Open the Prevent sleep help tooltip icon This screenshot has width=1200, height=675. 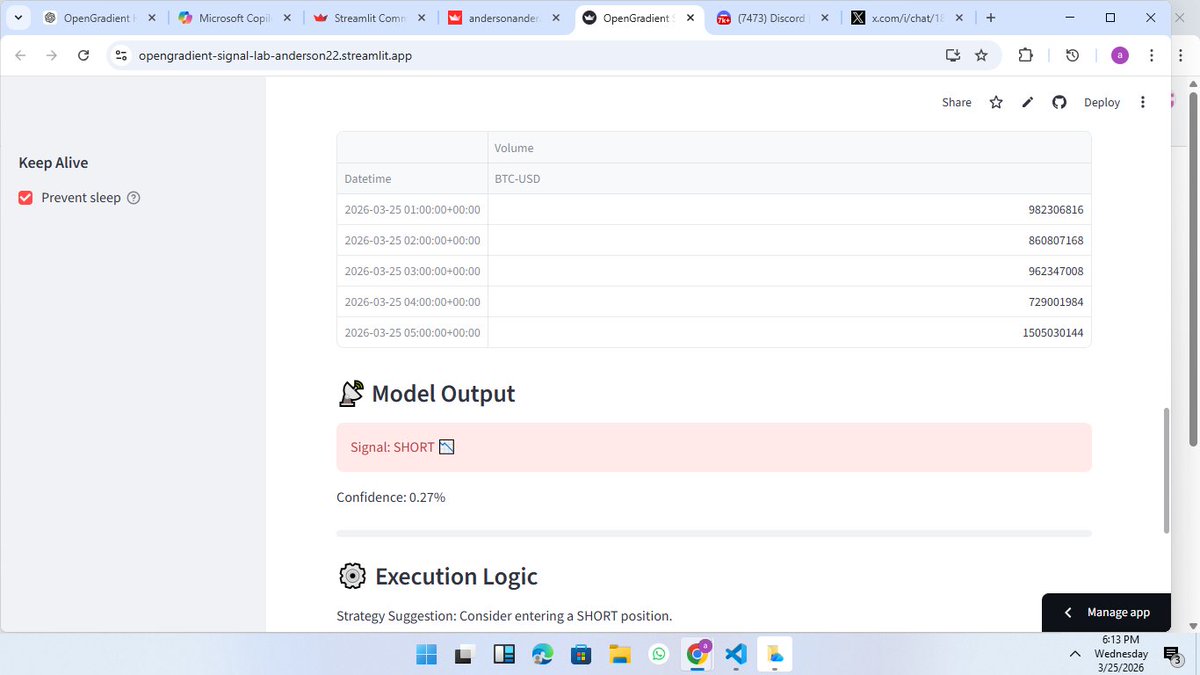[x=134, y=198]
